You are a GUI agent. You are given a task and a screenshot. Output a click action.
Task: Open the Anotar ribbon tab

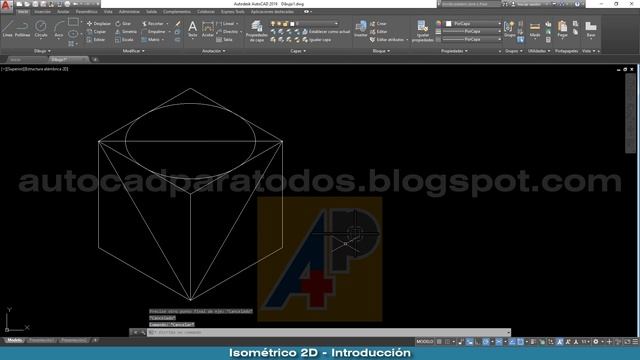(x=63, y=12)
